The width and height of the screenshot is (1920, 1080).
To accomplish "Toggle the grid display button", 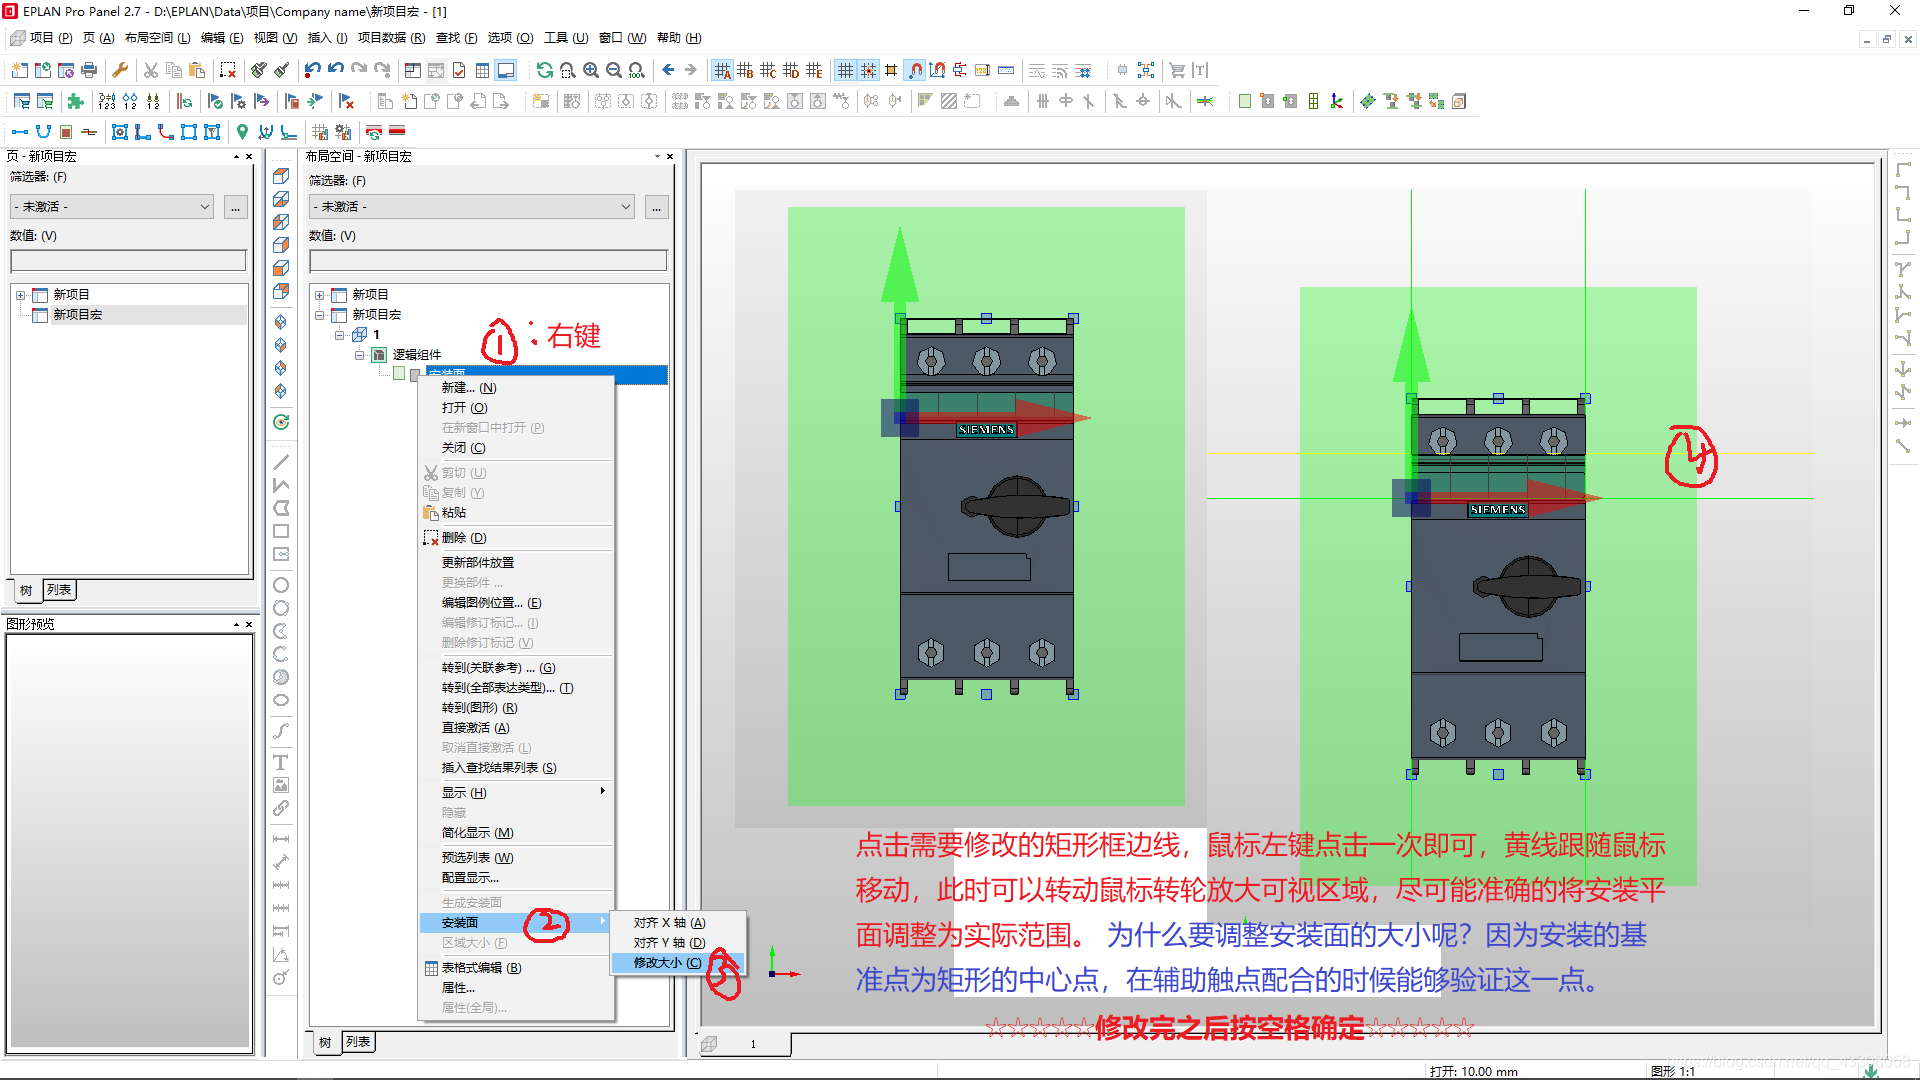I will (845, 70).
